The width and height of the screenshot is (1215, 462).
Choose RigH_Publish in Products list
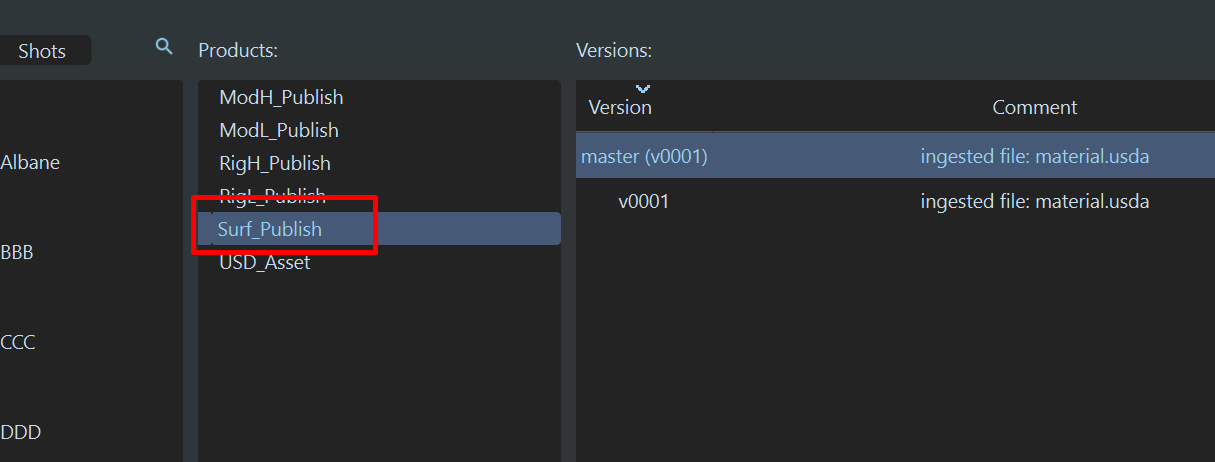point(275,163)
